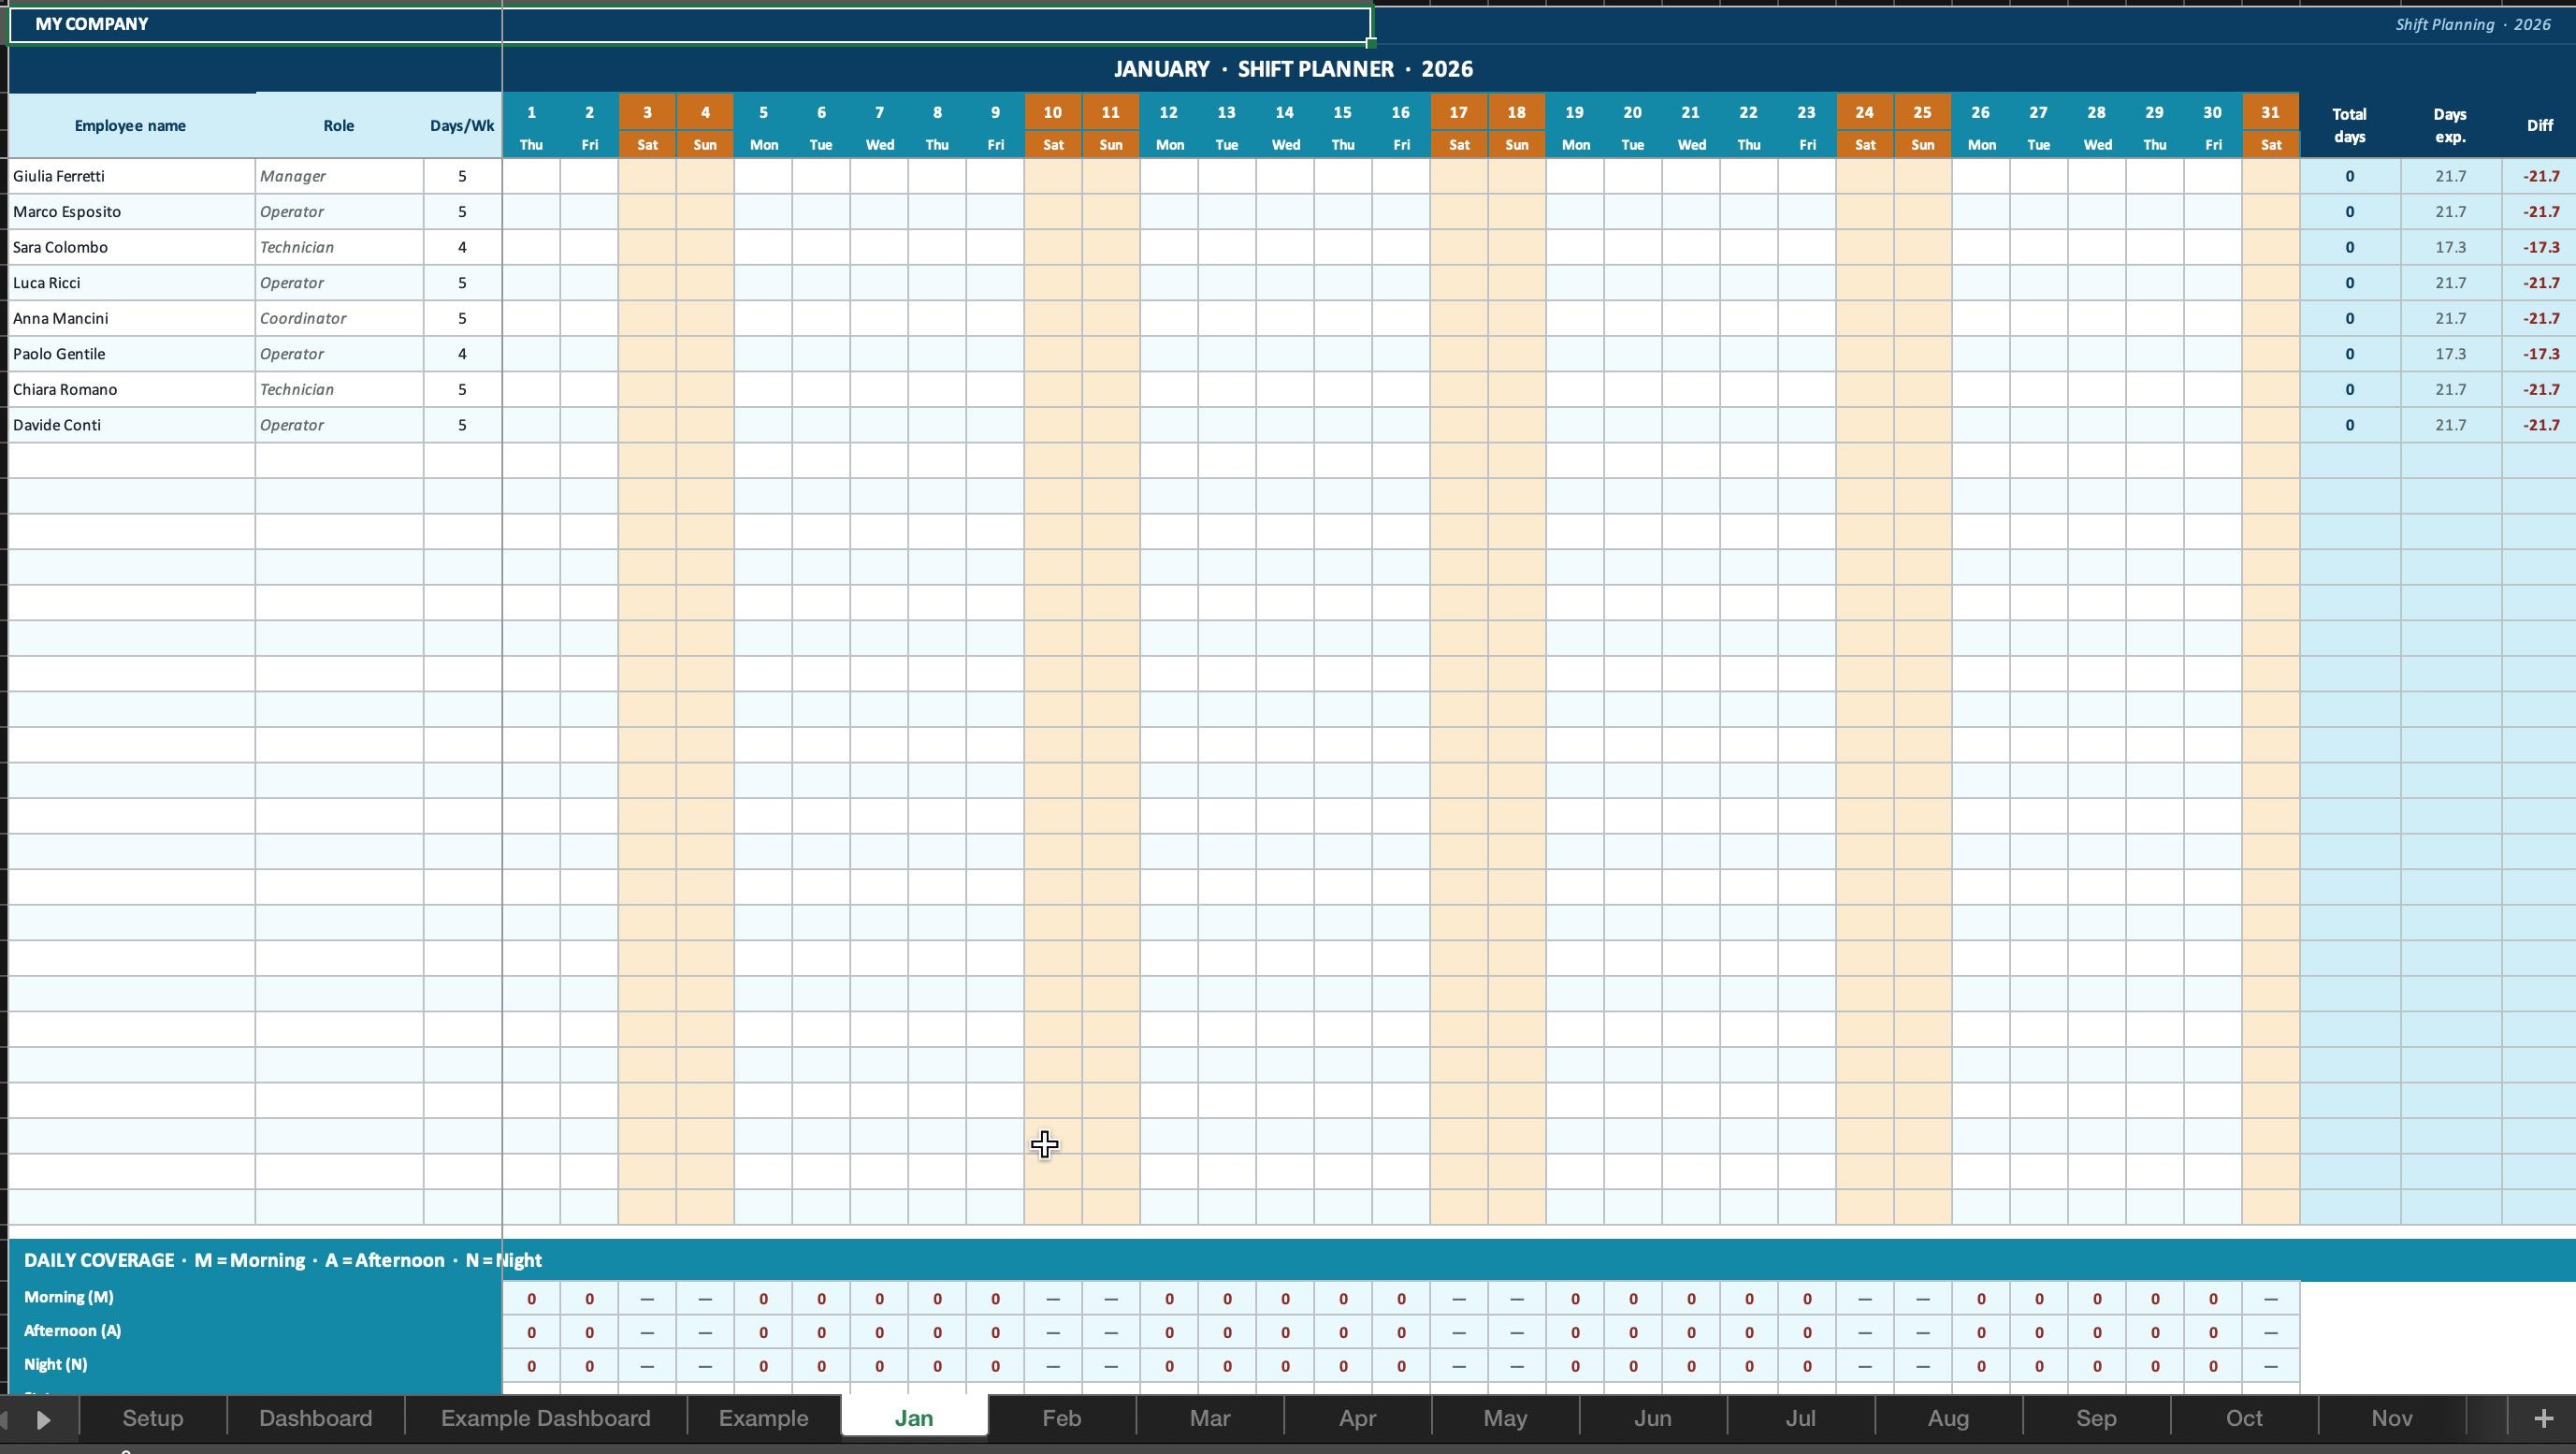
Task: Select Davide Conti's Total days value 0
Action: click(2350, 425)
